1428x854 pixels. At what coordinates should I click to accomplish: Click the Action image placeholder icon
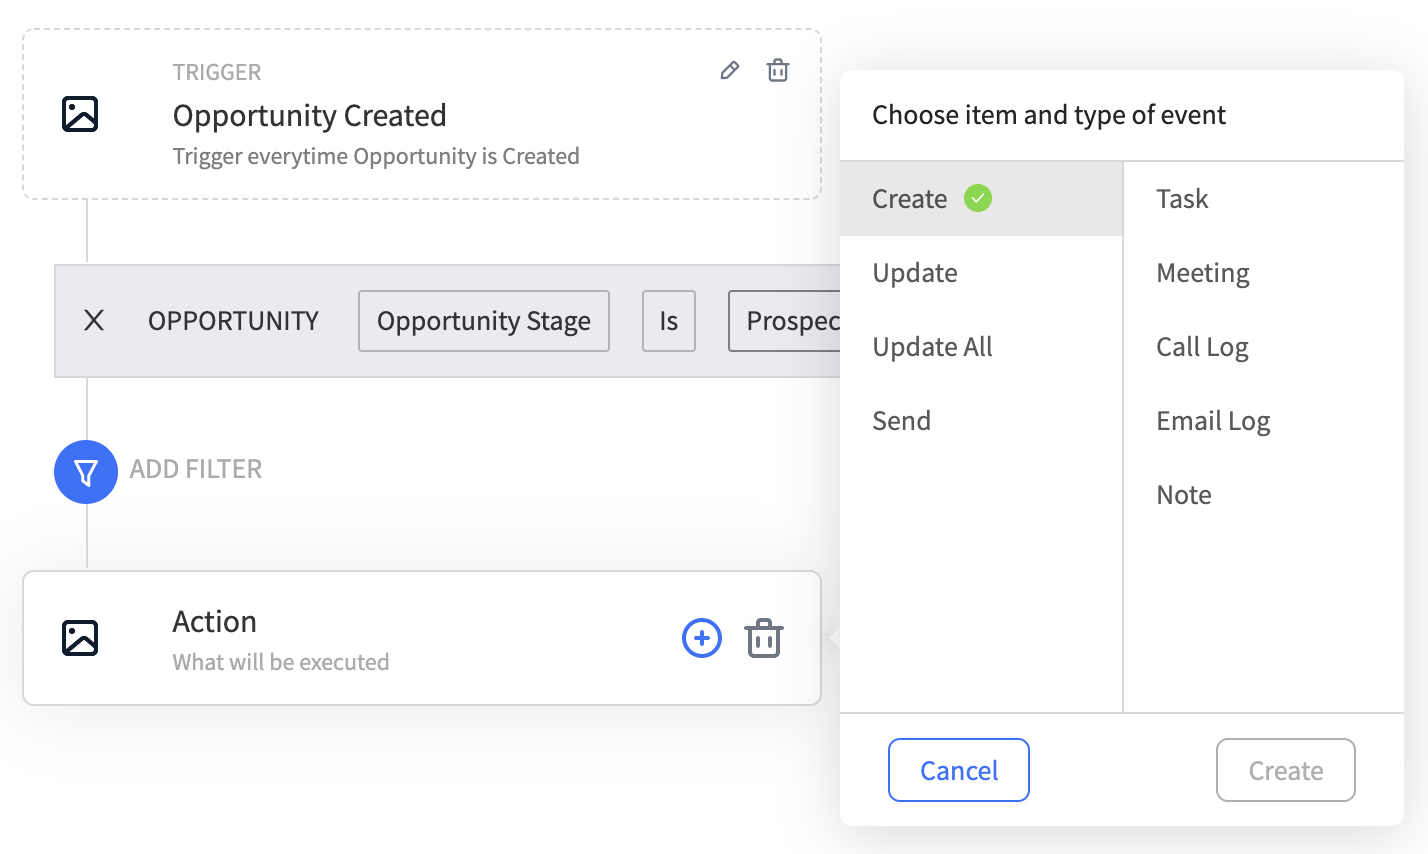(80, 637)
